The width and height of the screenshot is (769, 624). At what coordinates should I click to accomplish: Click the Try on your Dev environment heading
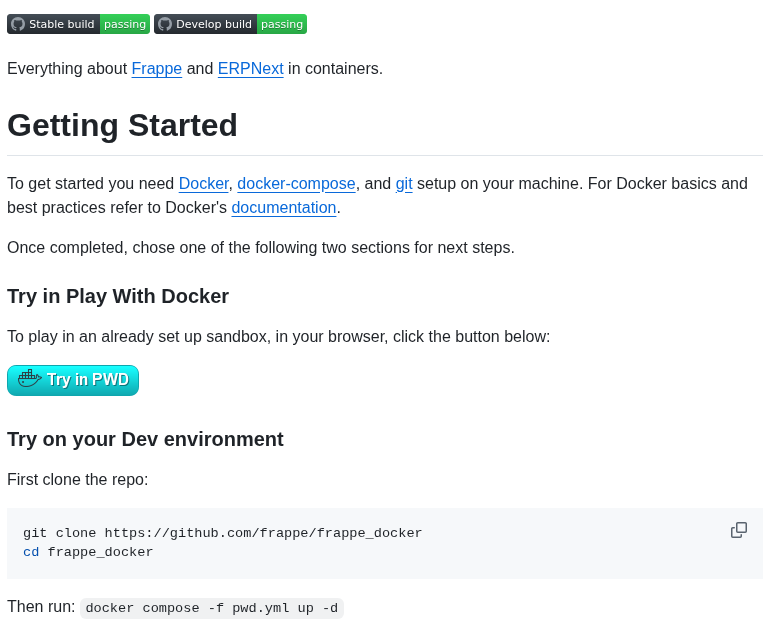coord(145,439)
